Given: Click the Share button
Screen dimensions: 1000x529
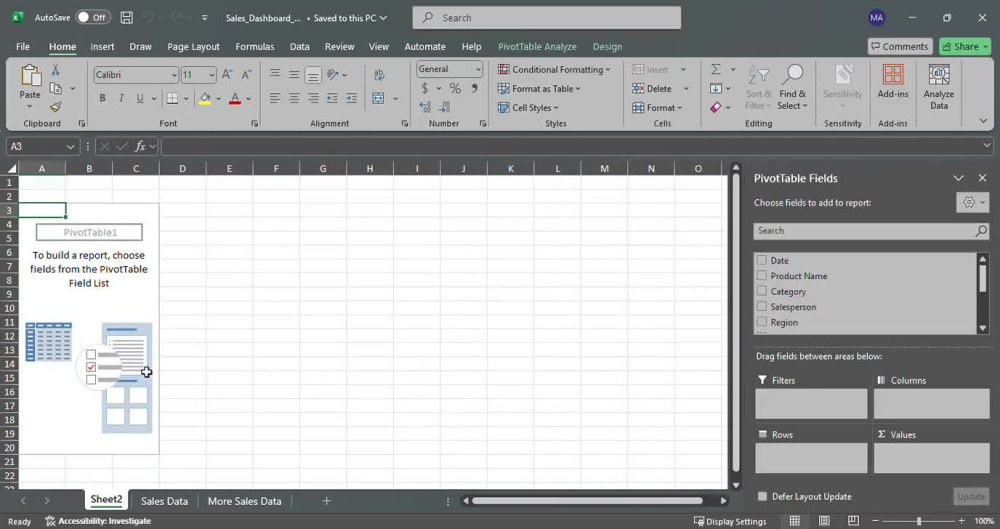Looking at the screenshot, I should coord(965,47).
